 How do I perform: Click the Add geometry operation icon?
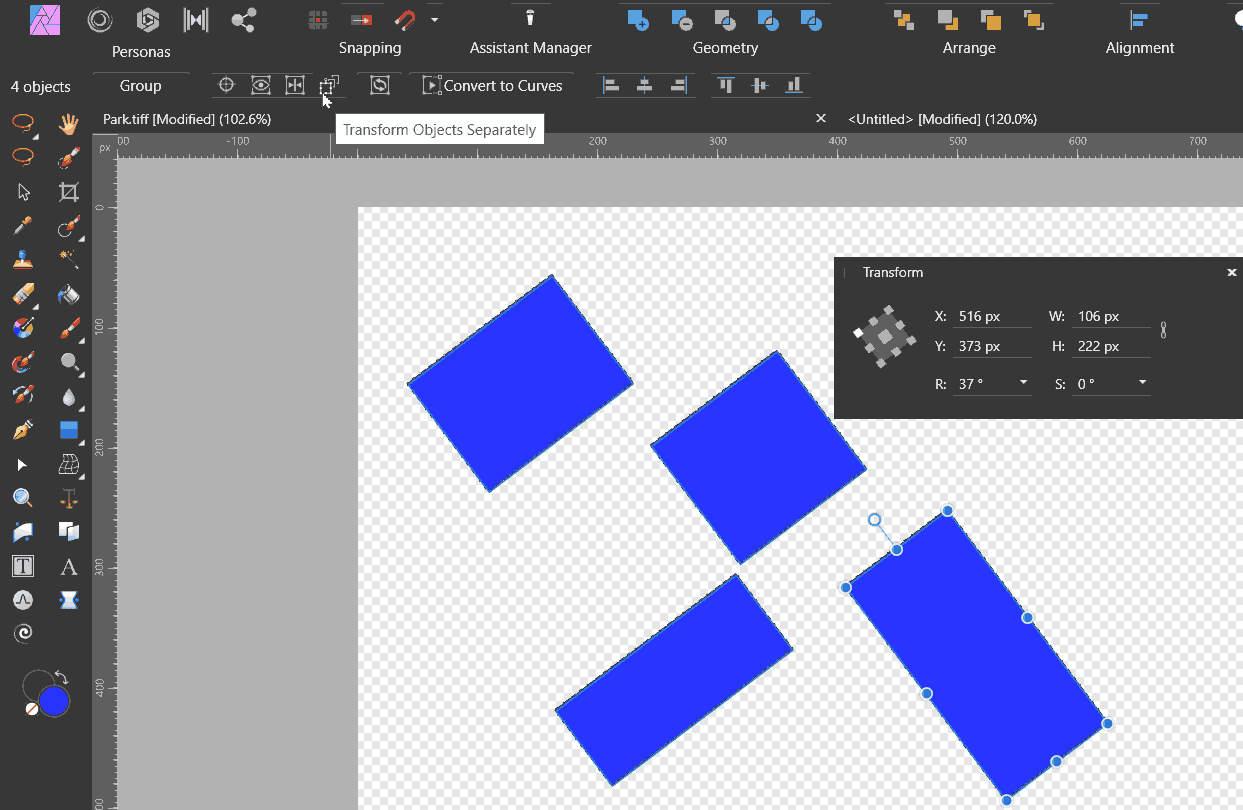[x=638, y=19]
